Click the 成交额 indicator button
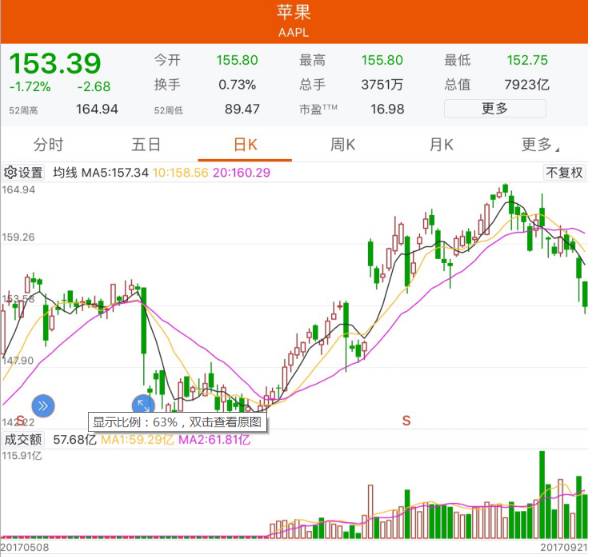The image size is (594, 557). coord(23,440)
